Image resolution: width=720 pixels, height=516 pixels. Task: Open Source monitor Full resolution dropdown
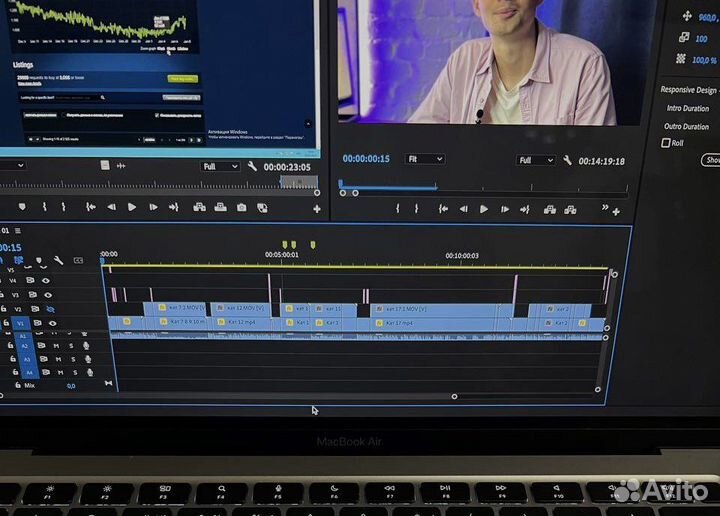(x=220, y=167)
